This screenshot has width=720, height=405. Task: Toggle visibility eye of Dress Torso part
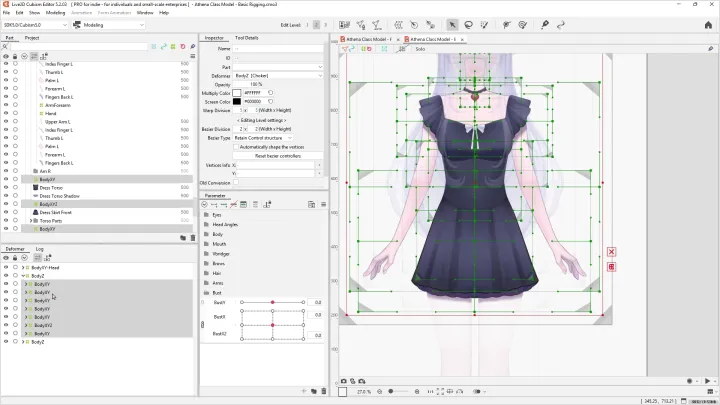[6, 187]
